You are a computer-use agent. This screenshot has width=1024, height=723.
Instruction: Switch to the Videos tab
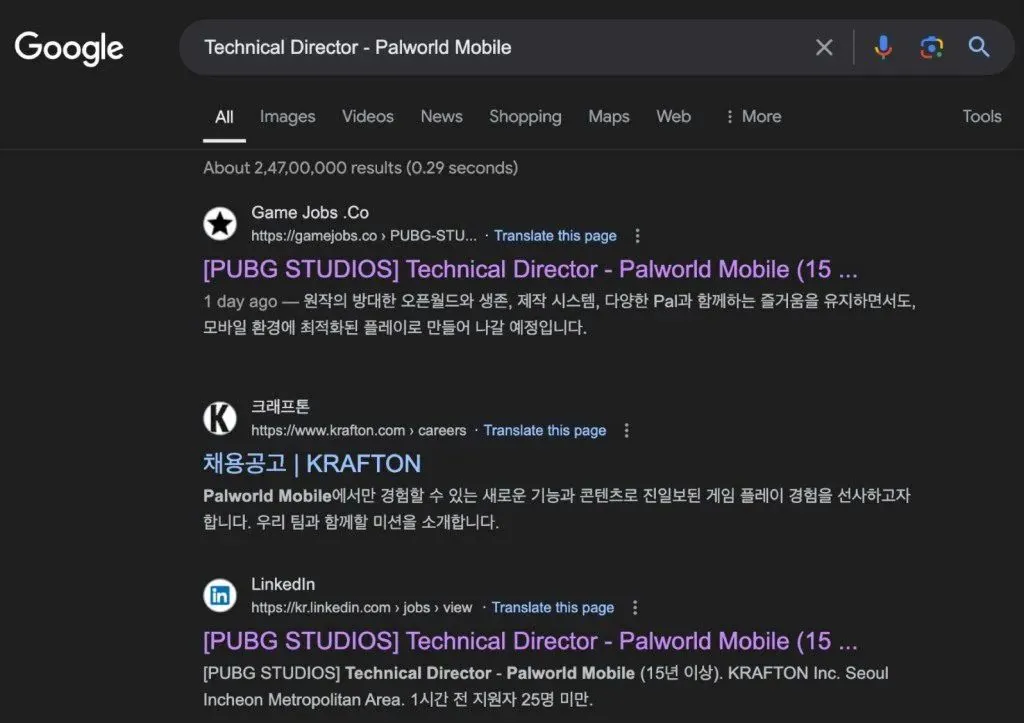368,116
